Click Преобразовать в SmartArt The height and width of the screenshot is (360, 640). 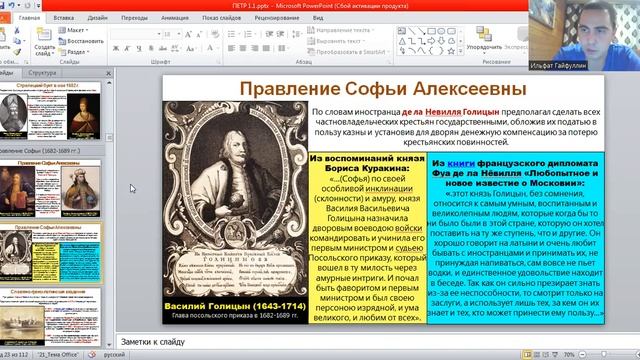click(x=348, y=52)
